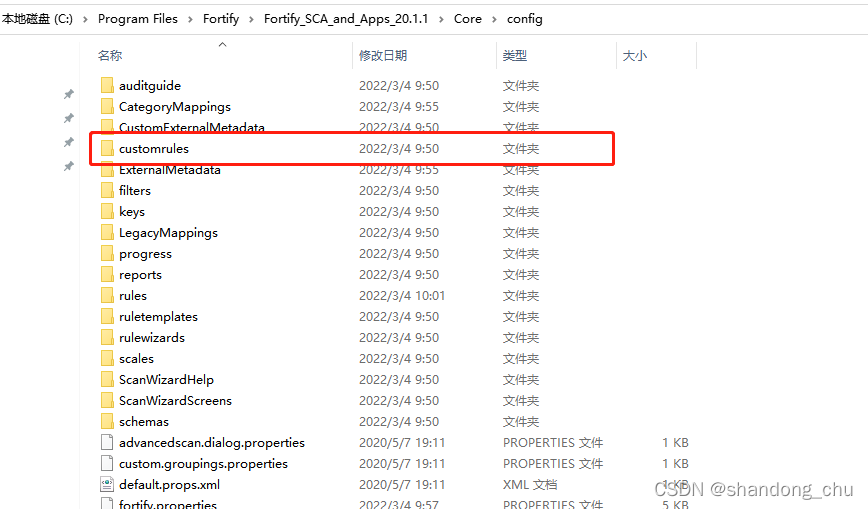
Task: Expand chevron after Core breadcrumb
Action: (494, 19)
